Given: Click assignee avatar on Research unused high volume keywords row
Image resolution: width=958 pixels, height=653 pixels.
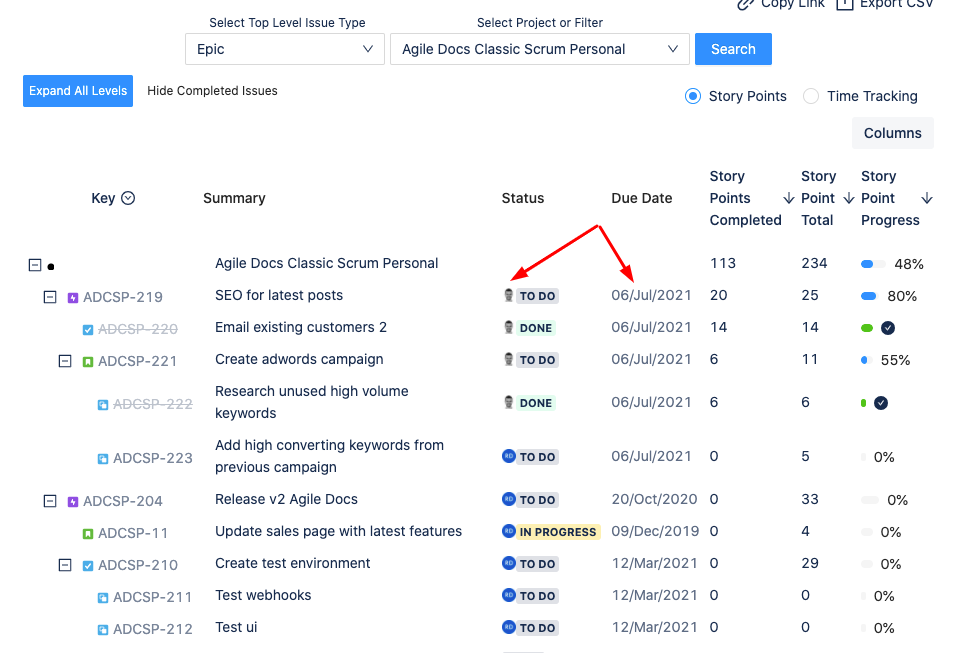Looking at the screenshot, I should [508, 402].
